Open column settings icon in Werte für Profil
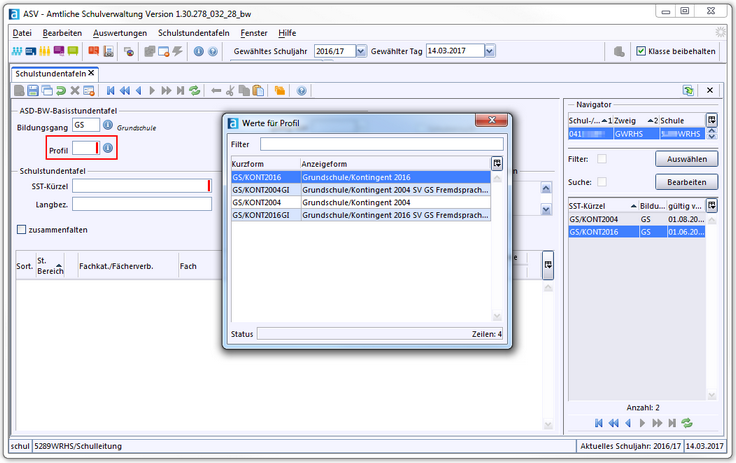The image size is (736, 463). pos(497,163)
